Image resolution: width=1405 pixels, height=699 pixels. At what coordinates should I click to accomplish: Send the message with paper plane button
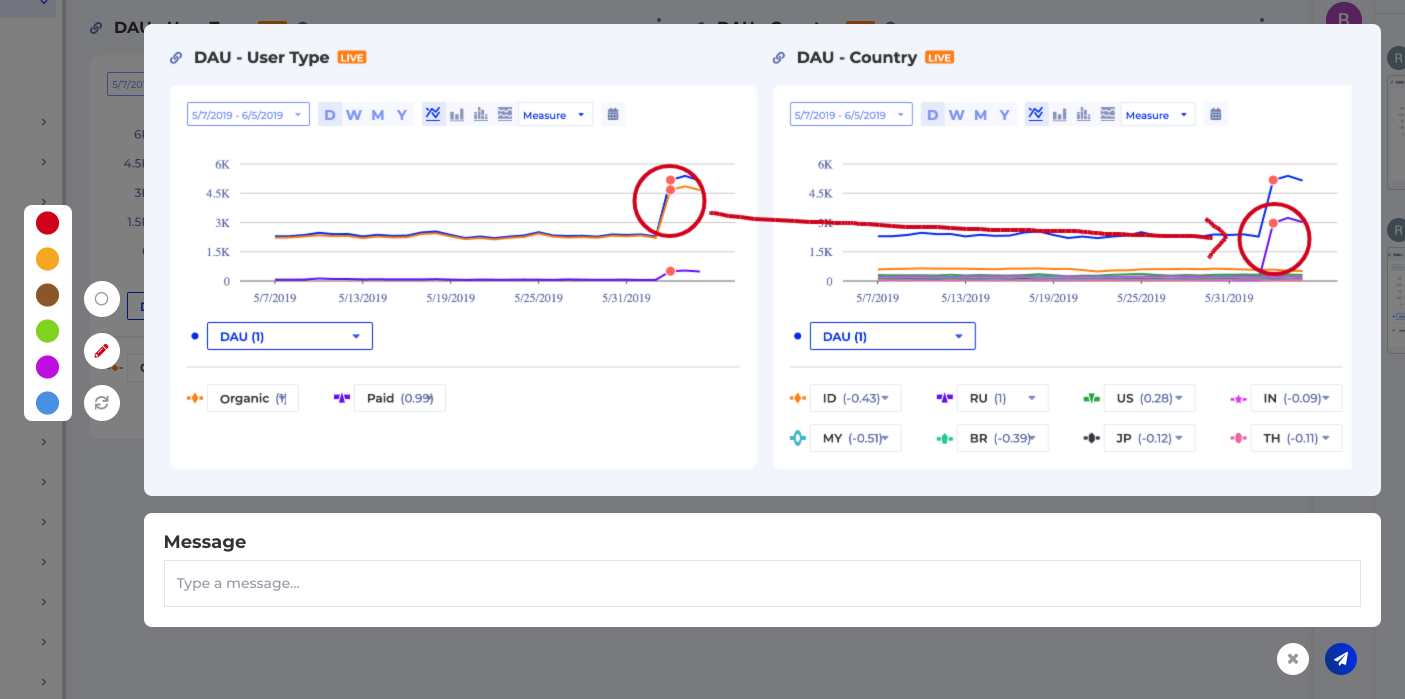click(1341, 659)
